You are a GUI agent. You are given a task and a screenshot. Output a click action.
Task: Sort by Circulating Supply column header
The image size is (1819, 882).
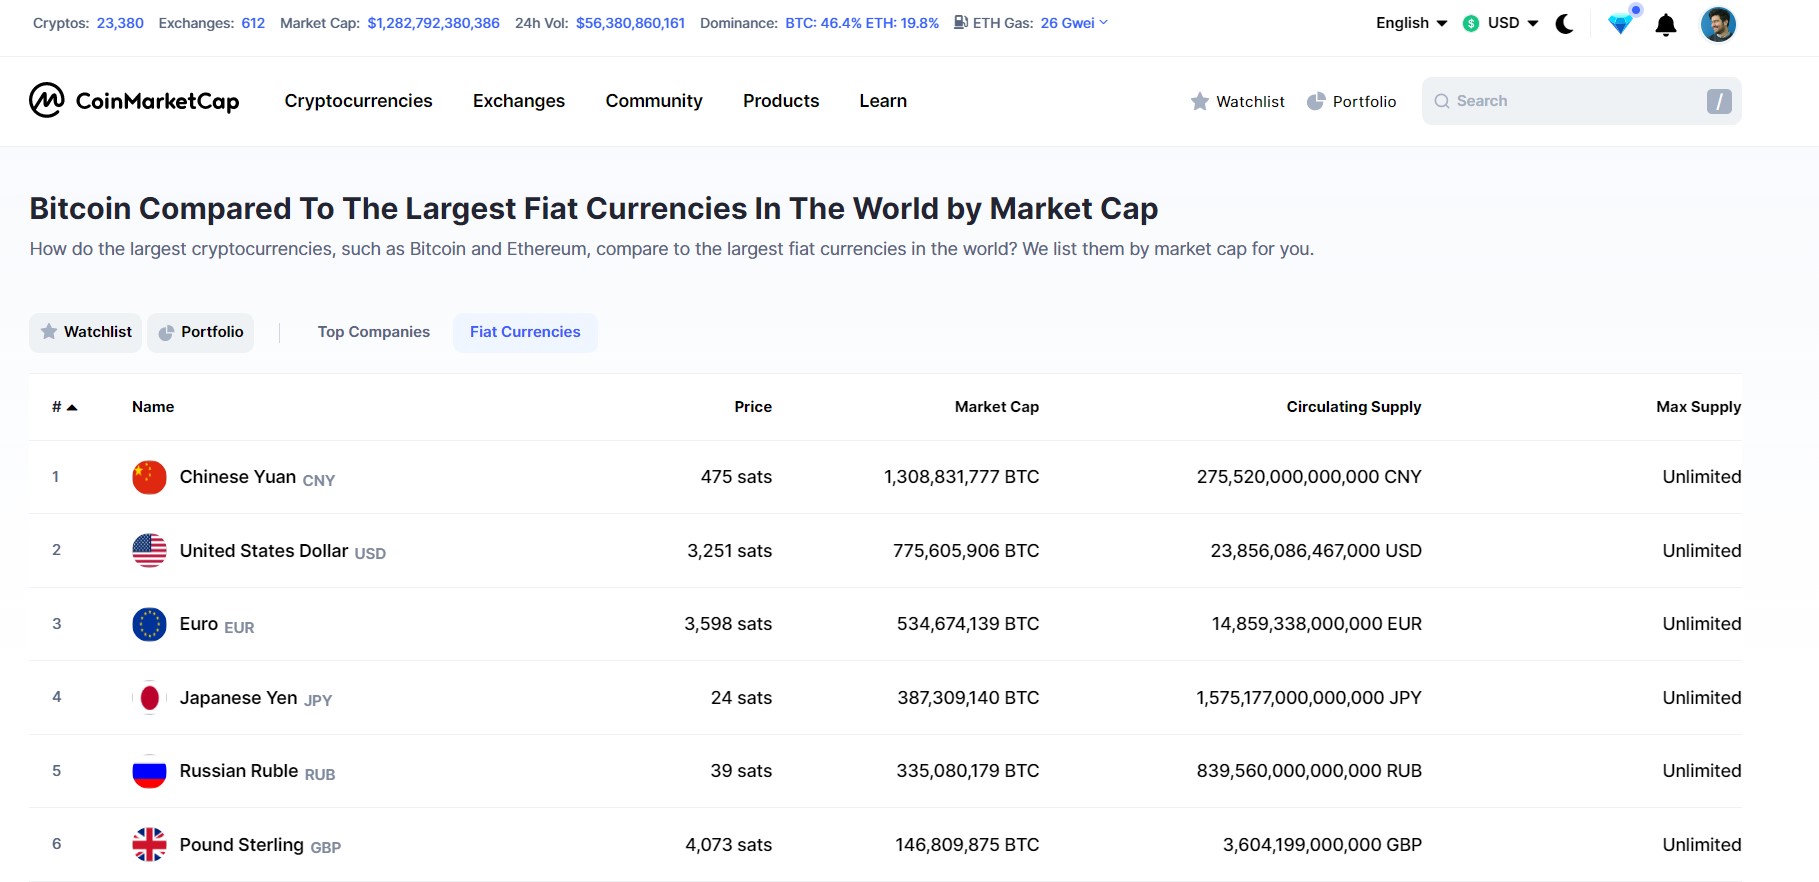pos(1354,407)
